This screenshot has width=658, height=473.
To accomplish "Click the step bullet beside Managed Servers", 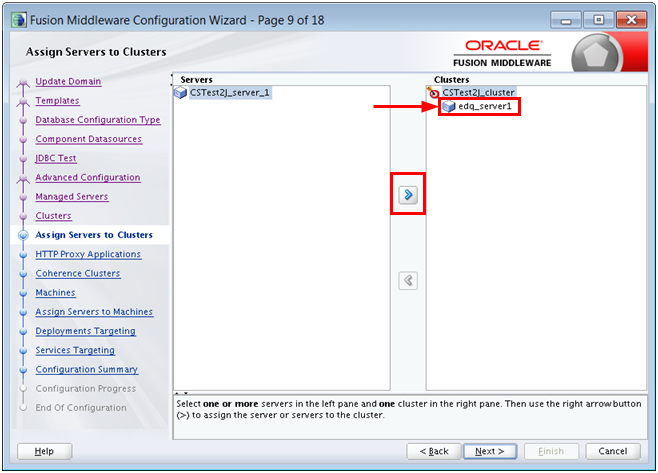I will point(23,197).
